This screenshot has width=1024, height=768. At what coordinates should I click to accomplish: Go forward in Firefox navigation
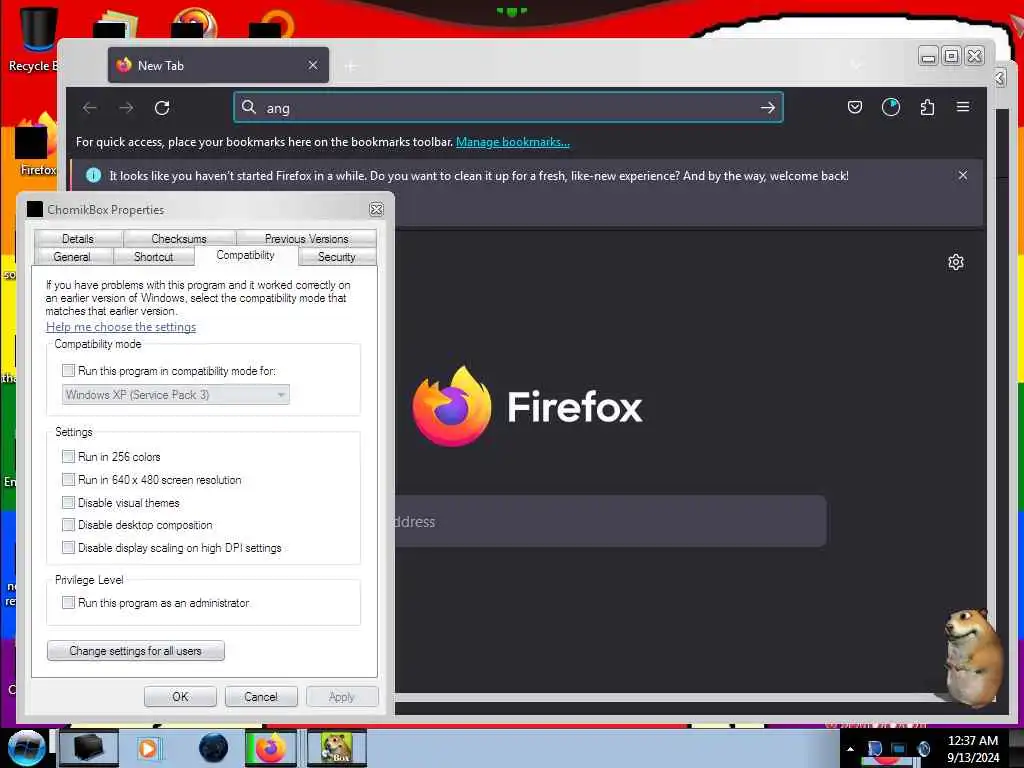tap(126, 108)
